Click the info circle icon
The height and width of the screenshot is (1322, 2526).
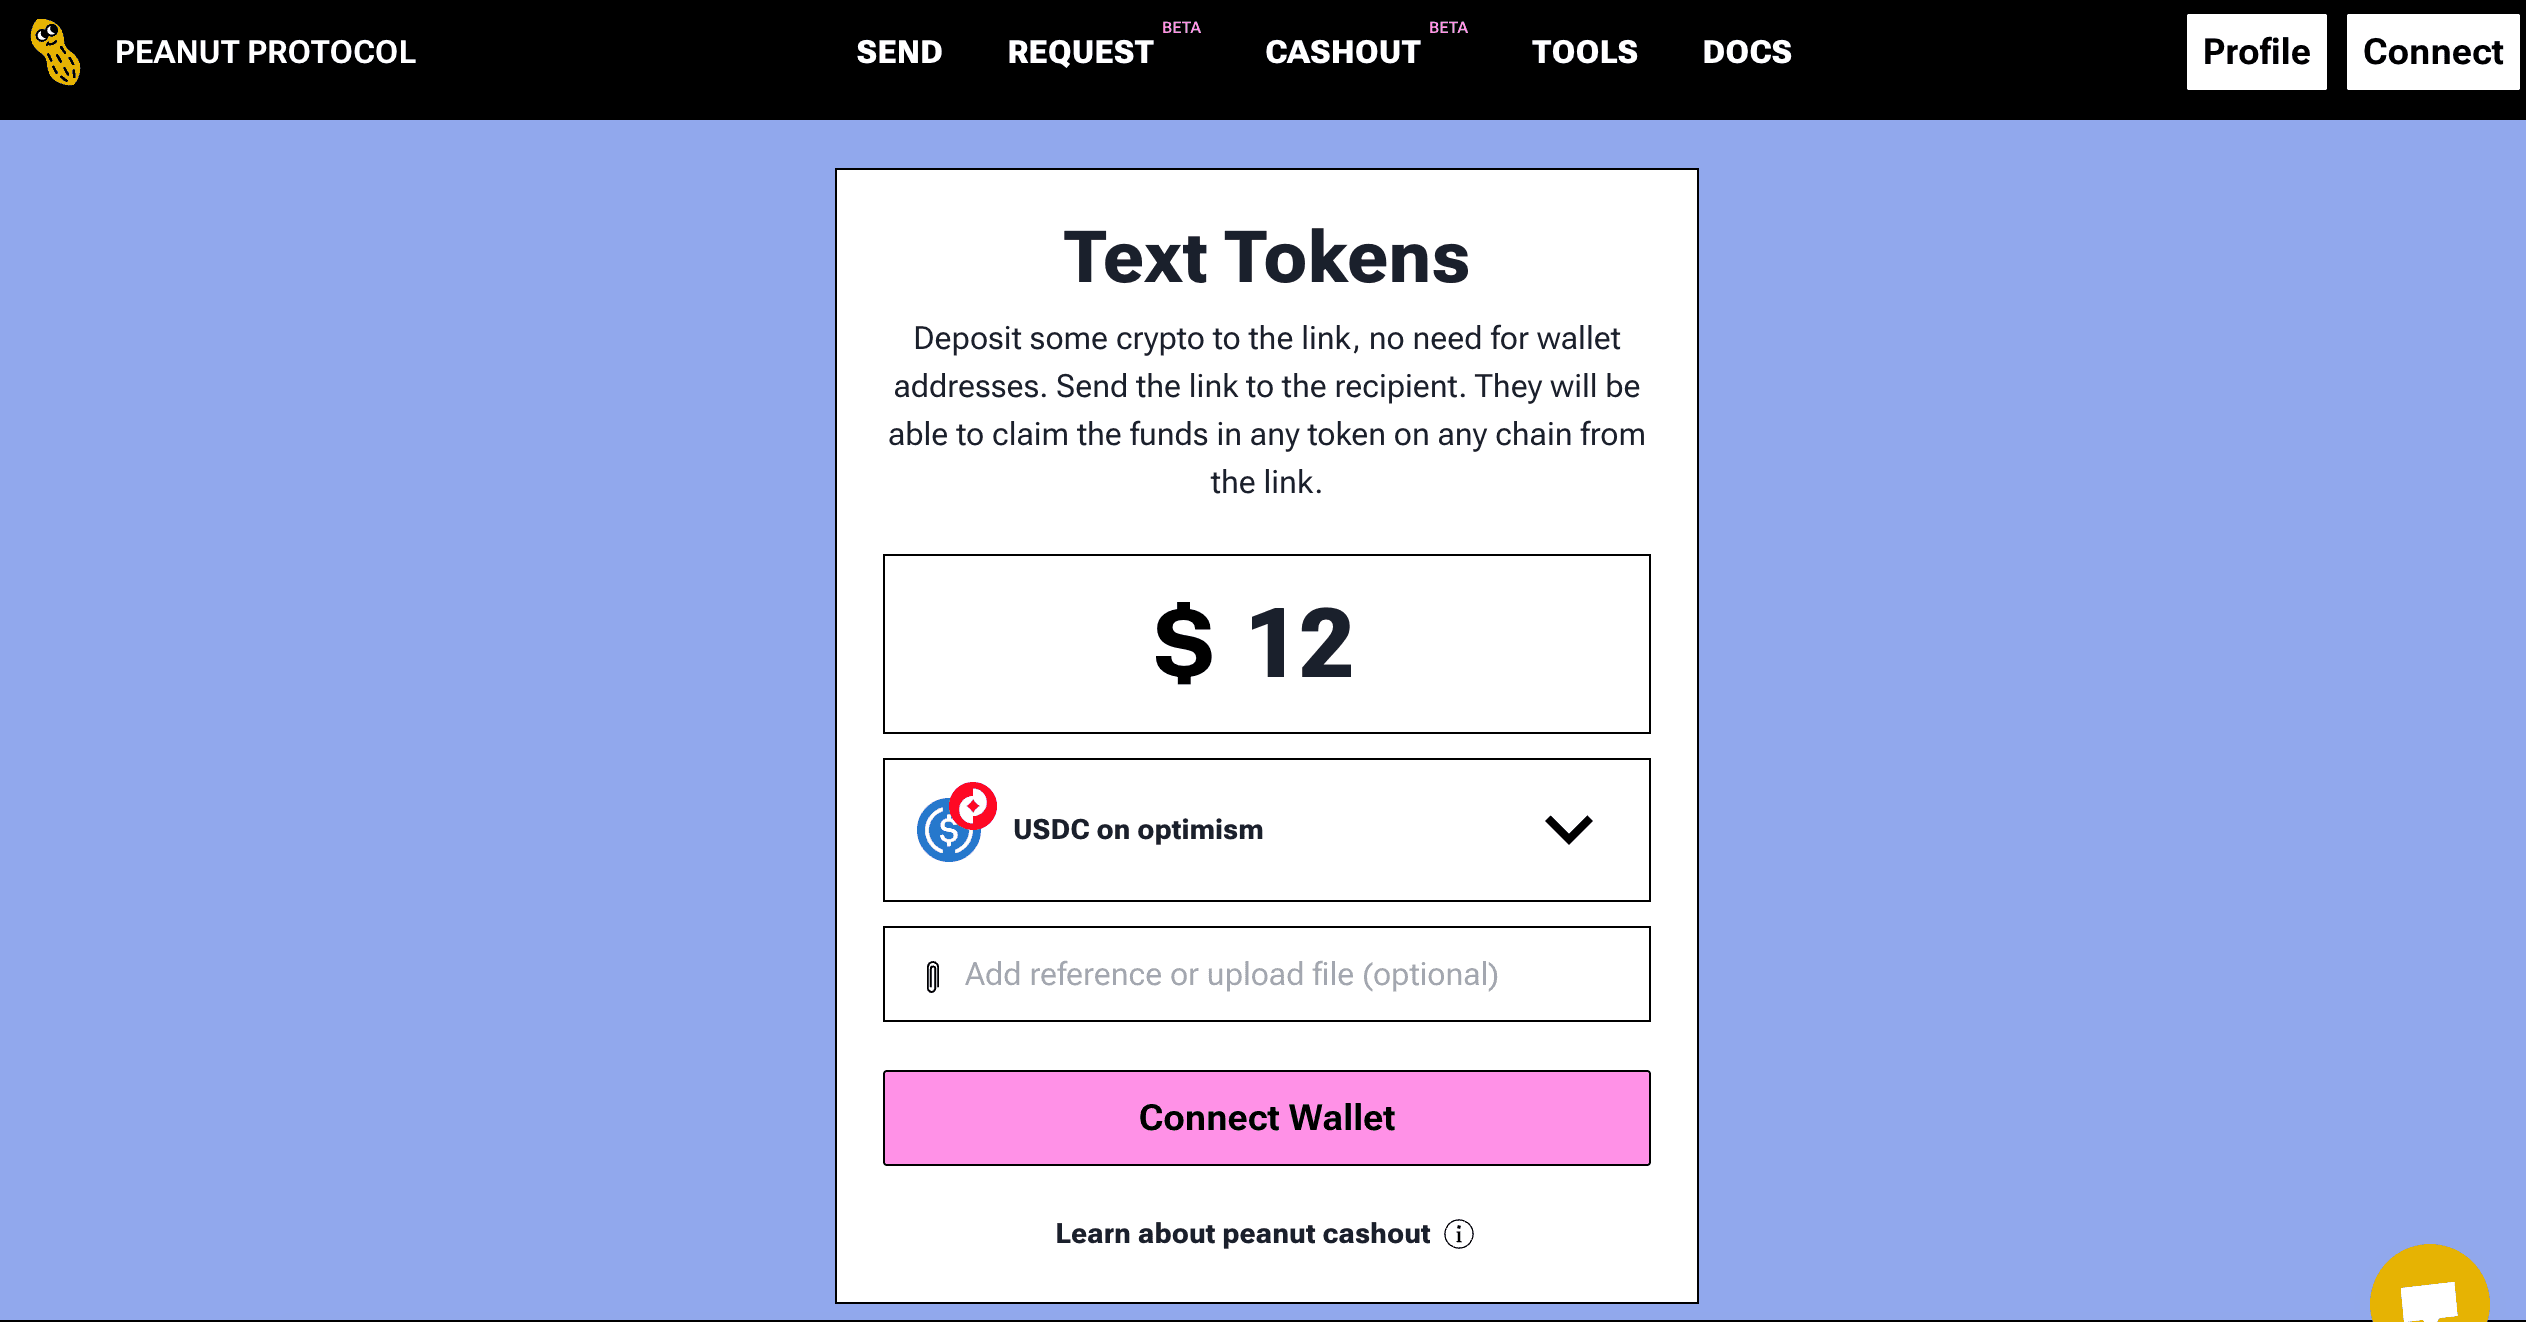click(x=1459, y=1234)
